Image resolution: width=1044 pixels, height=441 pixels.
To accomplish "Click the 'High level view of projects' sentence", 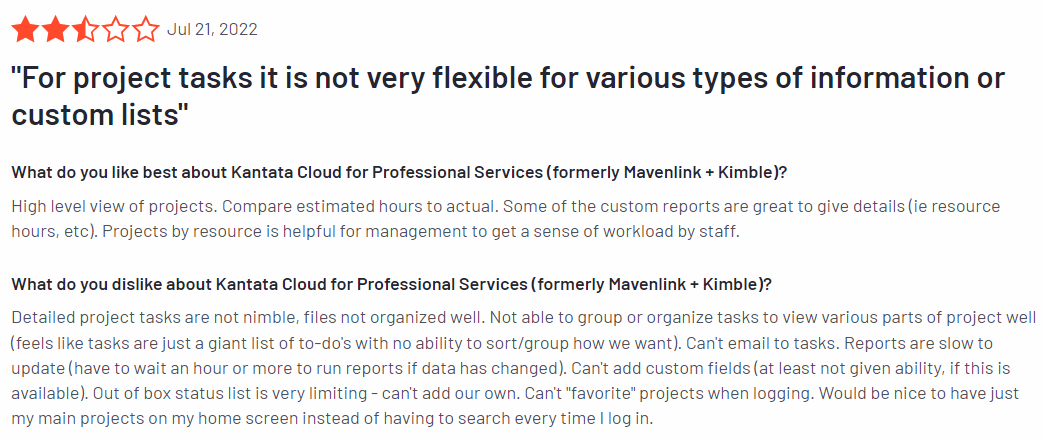I will coord(110,206).
